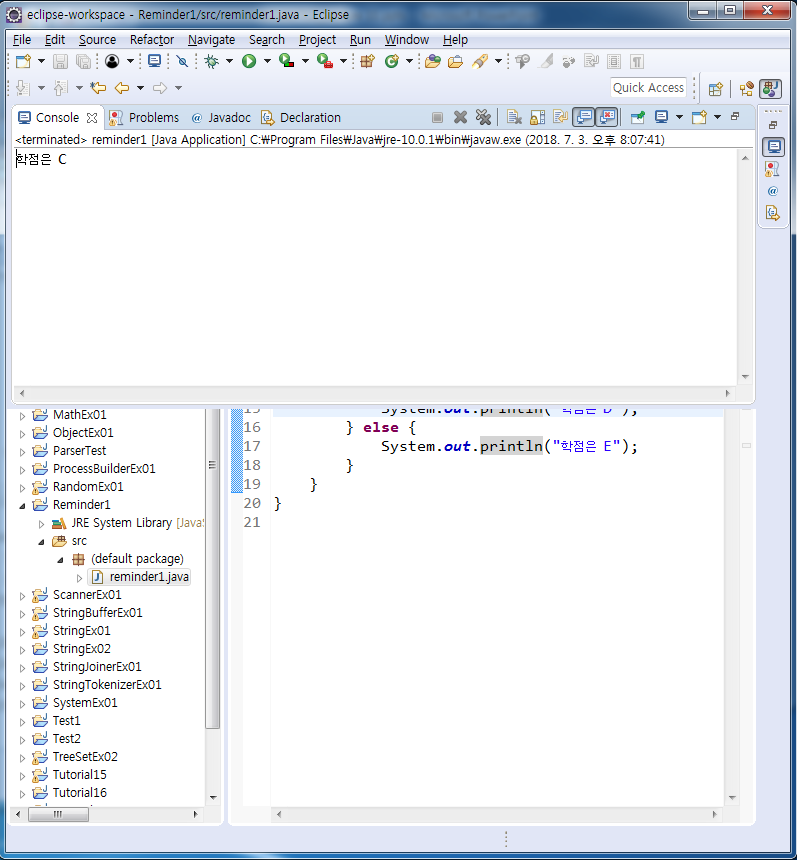
Task: Click the Coverage run icon
Action: click(286, 61)
